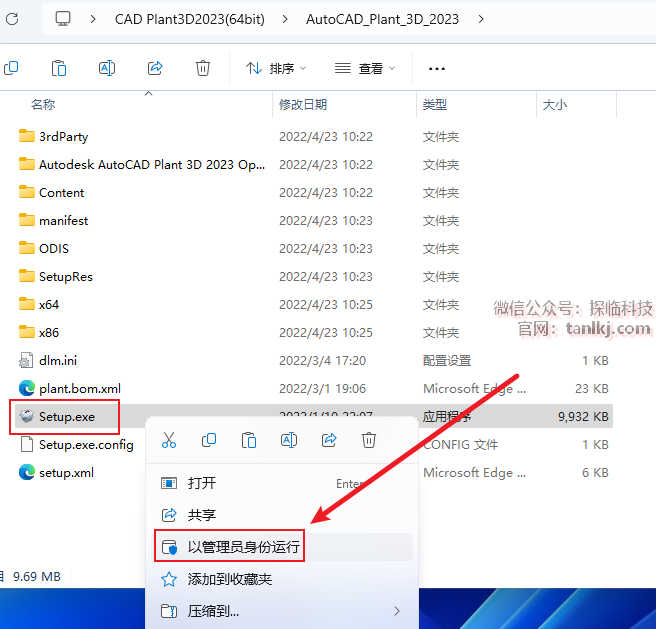Click the Delete trash icon in Explorer toolbar

point(203,68)
